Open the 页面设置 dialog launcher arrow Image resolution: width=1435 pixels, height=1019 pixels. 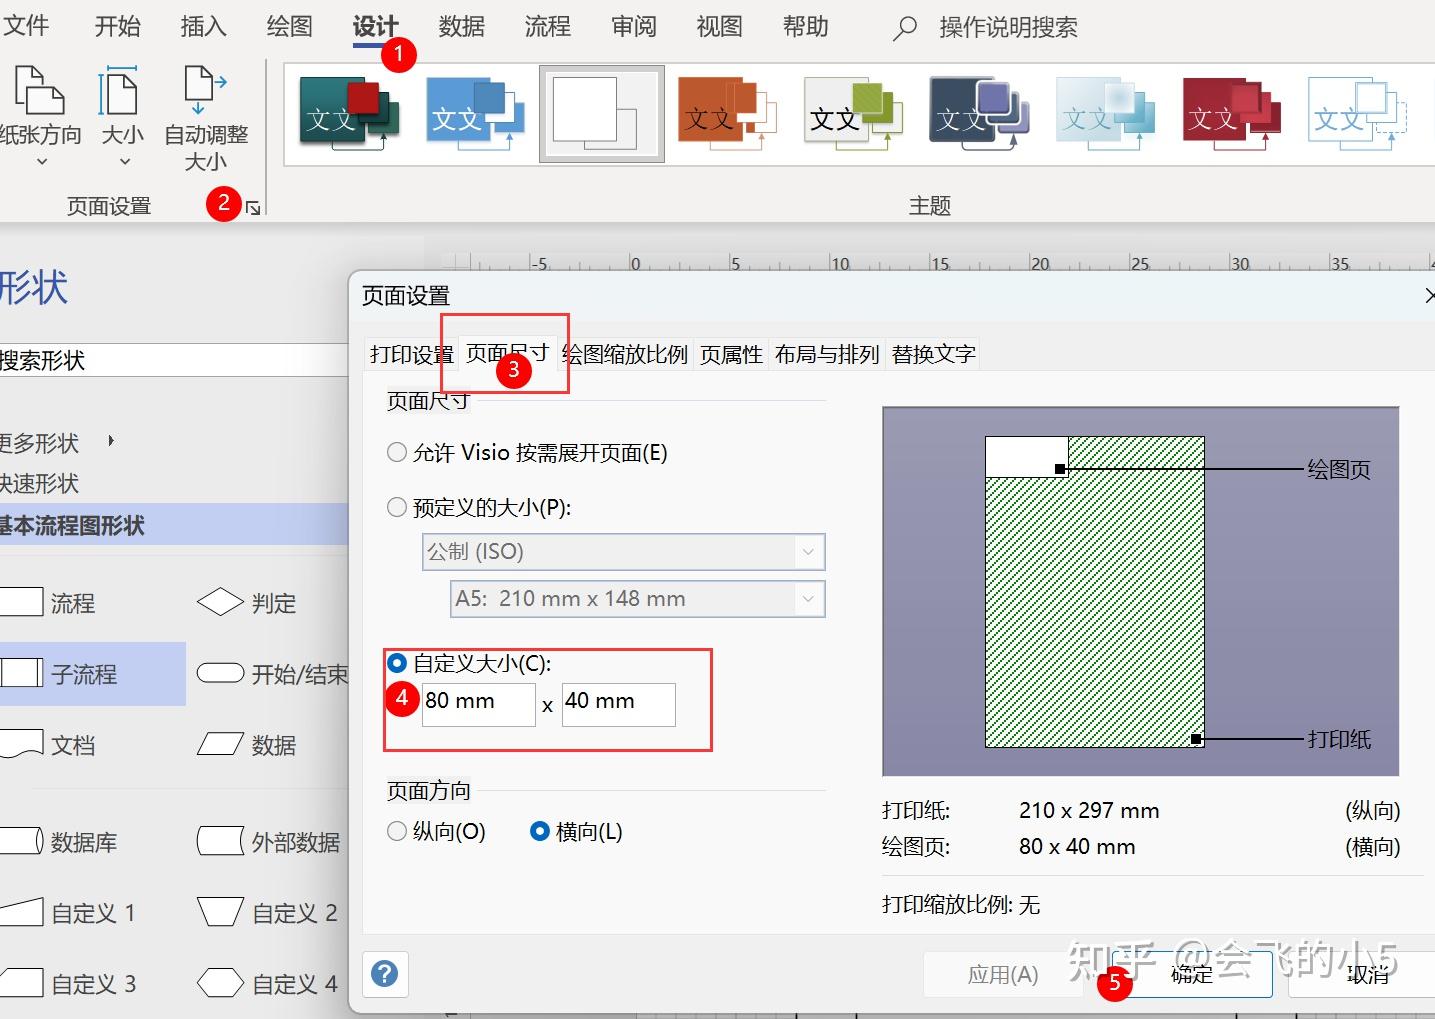(255, 207)
